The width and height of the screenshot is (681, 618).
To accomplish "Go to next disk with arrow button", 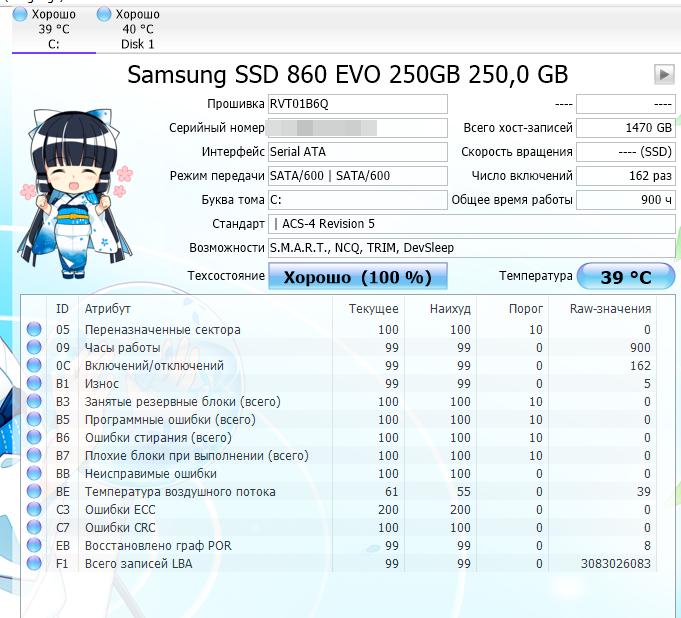I will click(x=664, y=74).
